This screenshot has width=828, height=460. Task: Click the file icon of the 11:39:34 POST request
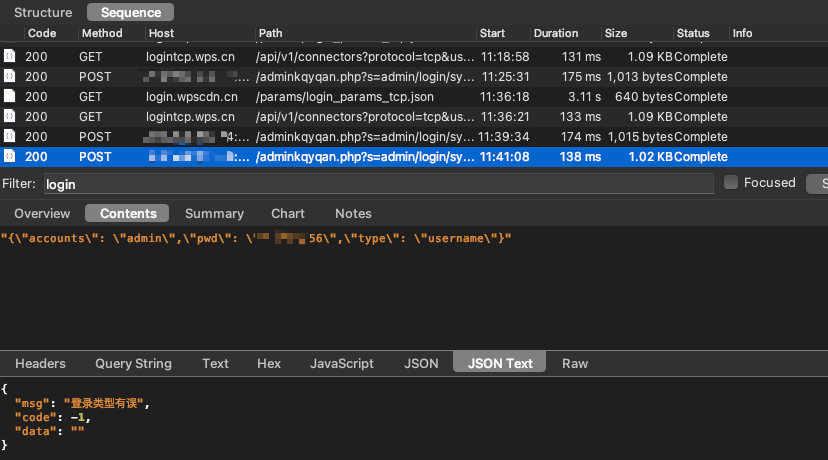(x=10, y=136)
